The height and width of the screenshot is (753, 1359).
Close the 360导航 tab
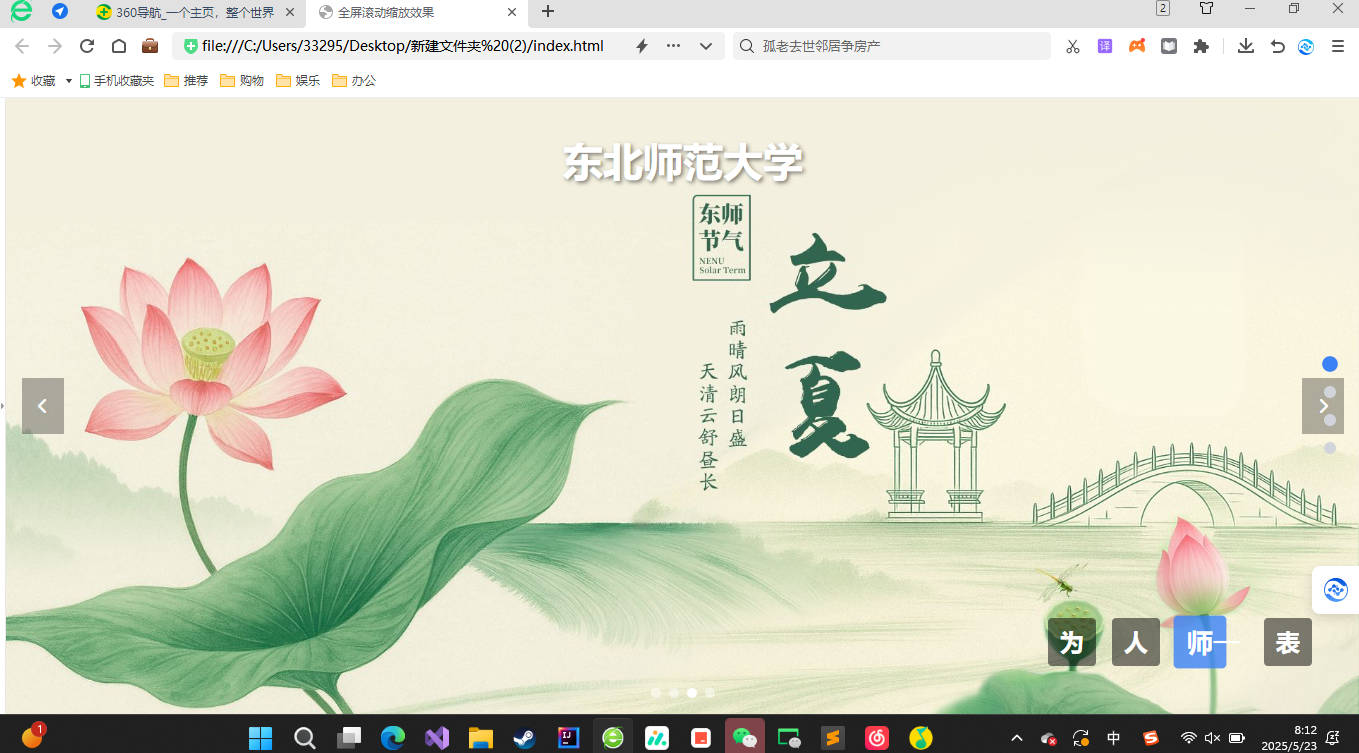click(x=290, y=12)
